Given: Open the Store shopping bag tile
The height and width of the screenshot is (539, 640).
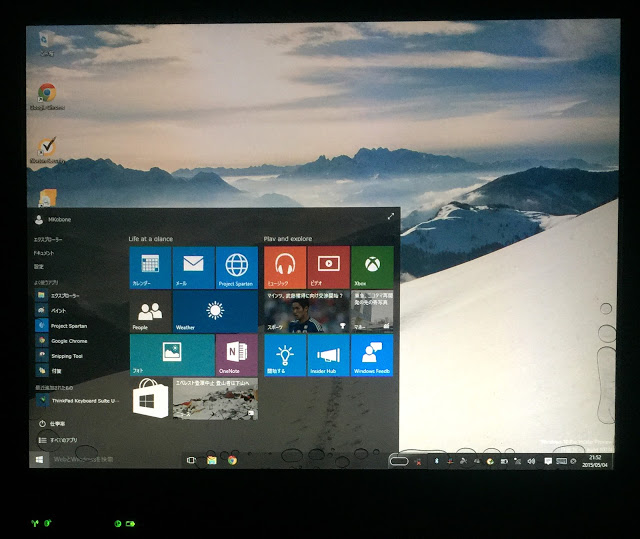Looking at the screenshot, I should coord(151,399).
